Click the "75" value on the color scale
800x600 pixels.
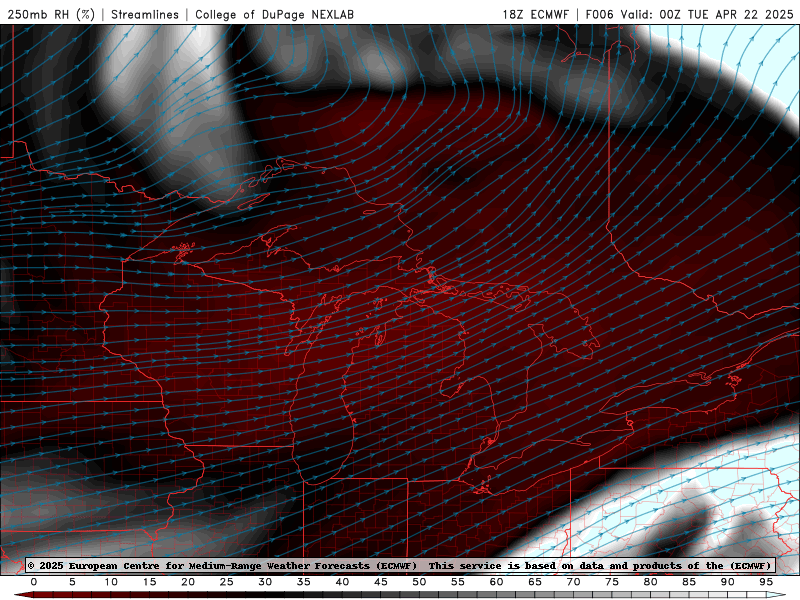coord(612,582)
